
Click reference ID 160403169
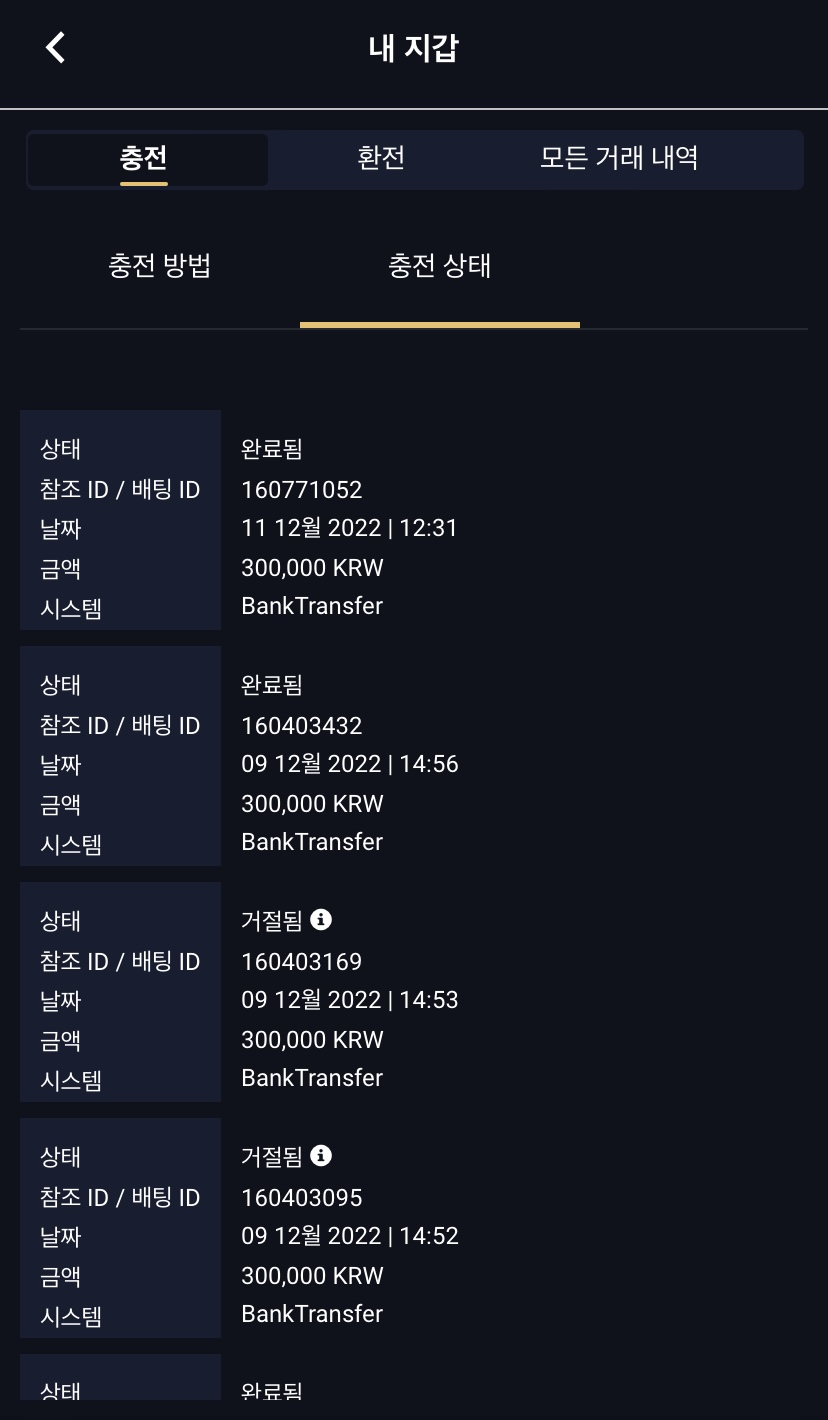pyautogui.click(x=302, y=962)
